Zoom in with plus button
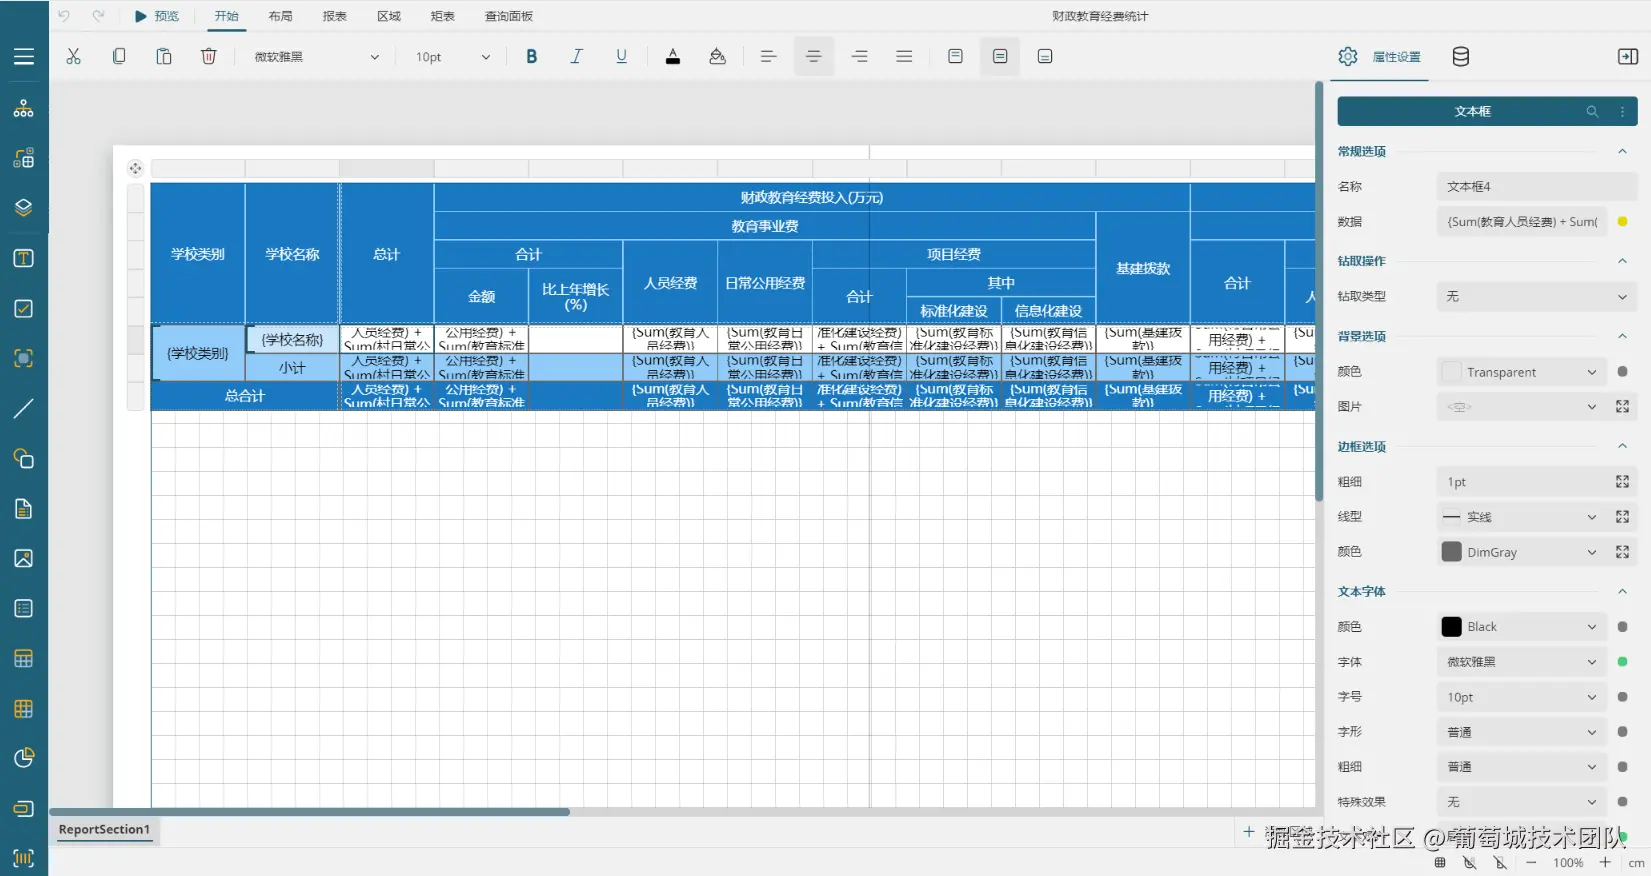 (1605, 862)
